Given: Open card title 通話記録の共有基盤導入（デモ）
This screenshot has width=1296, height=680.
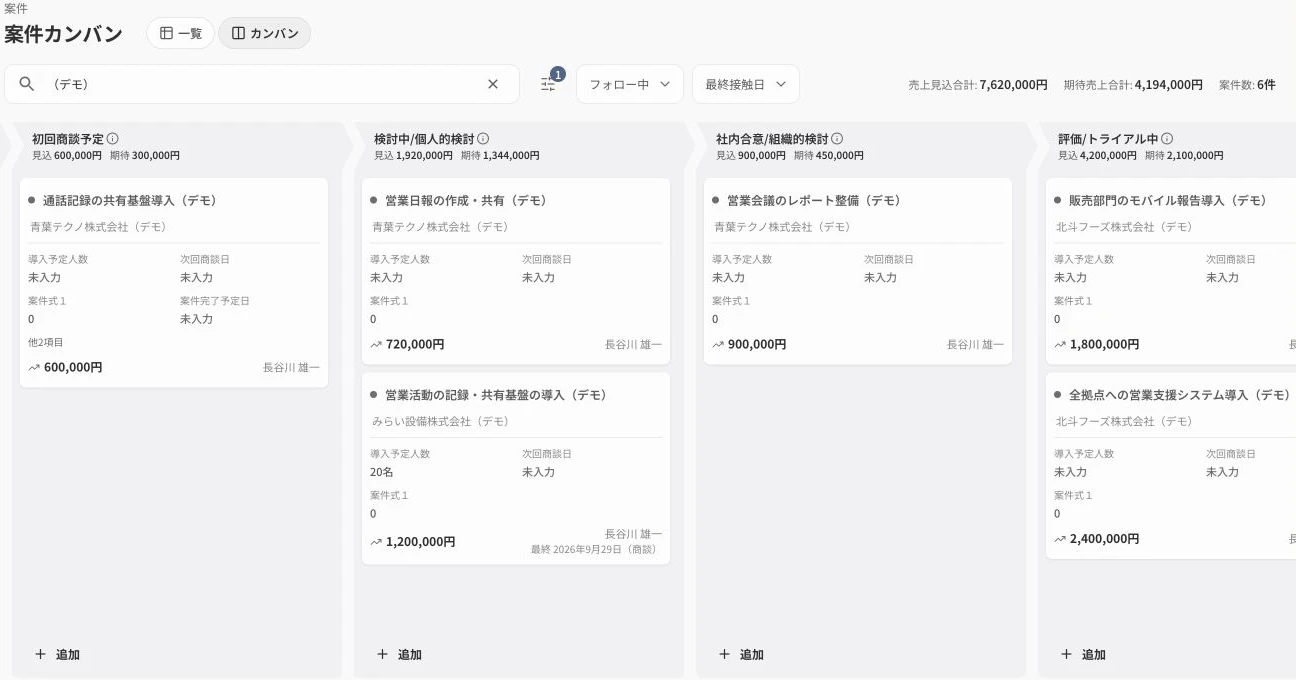Looking at the screenshot, I should click(130, 200).
